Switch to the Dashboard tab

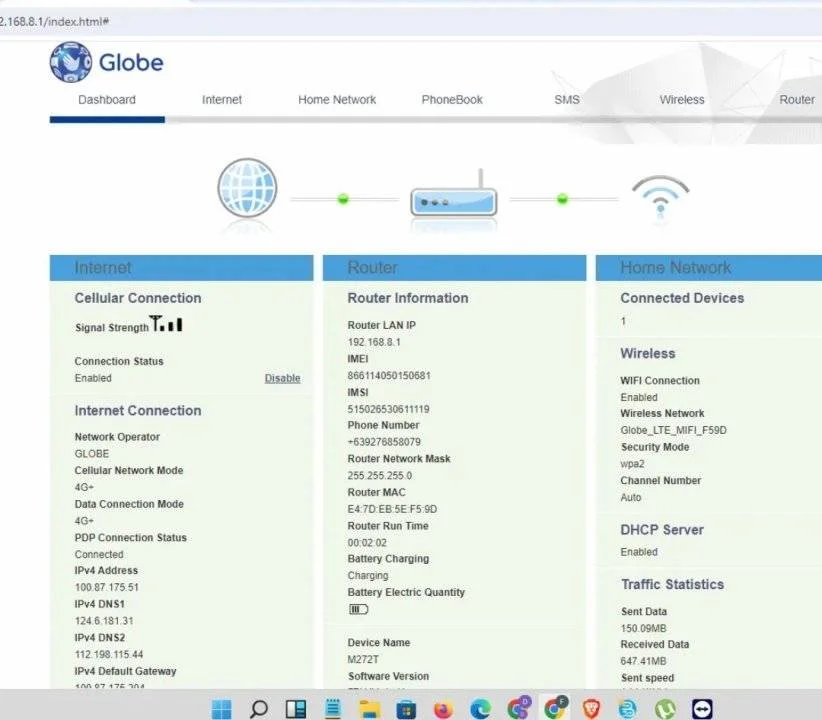coord(107,100)
